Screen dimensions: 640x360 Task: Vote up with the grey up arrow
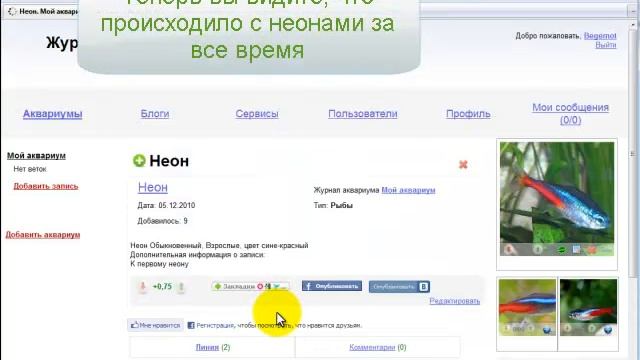tap(181, 287)
